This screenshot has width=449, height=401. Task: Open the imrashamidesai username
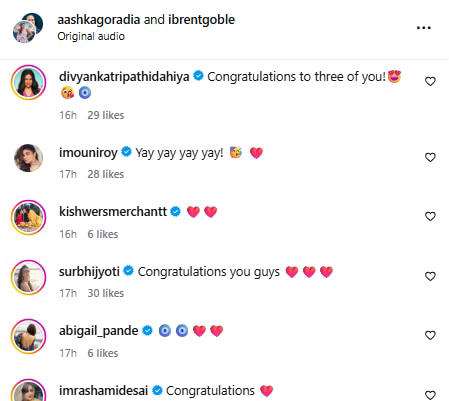point(103,390)
